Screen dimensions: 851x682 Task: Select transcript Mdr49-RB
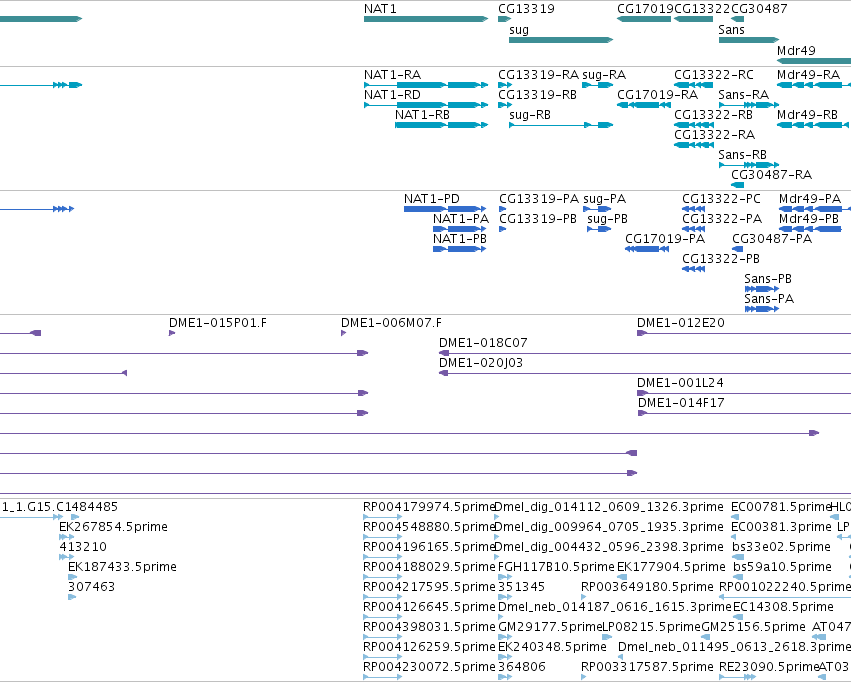[x=813, y=125]
